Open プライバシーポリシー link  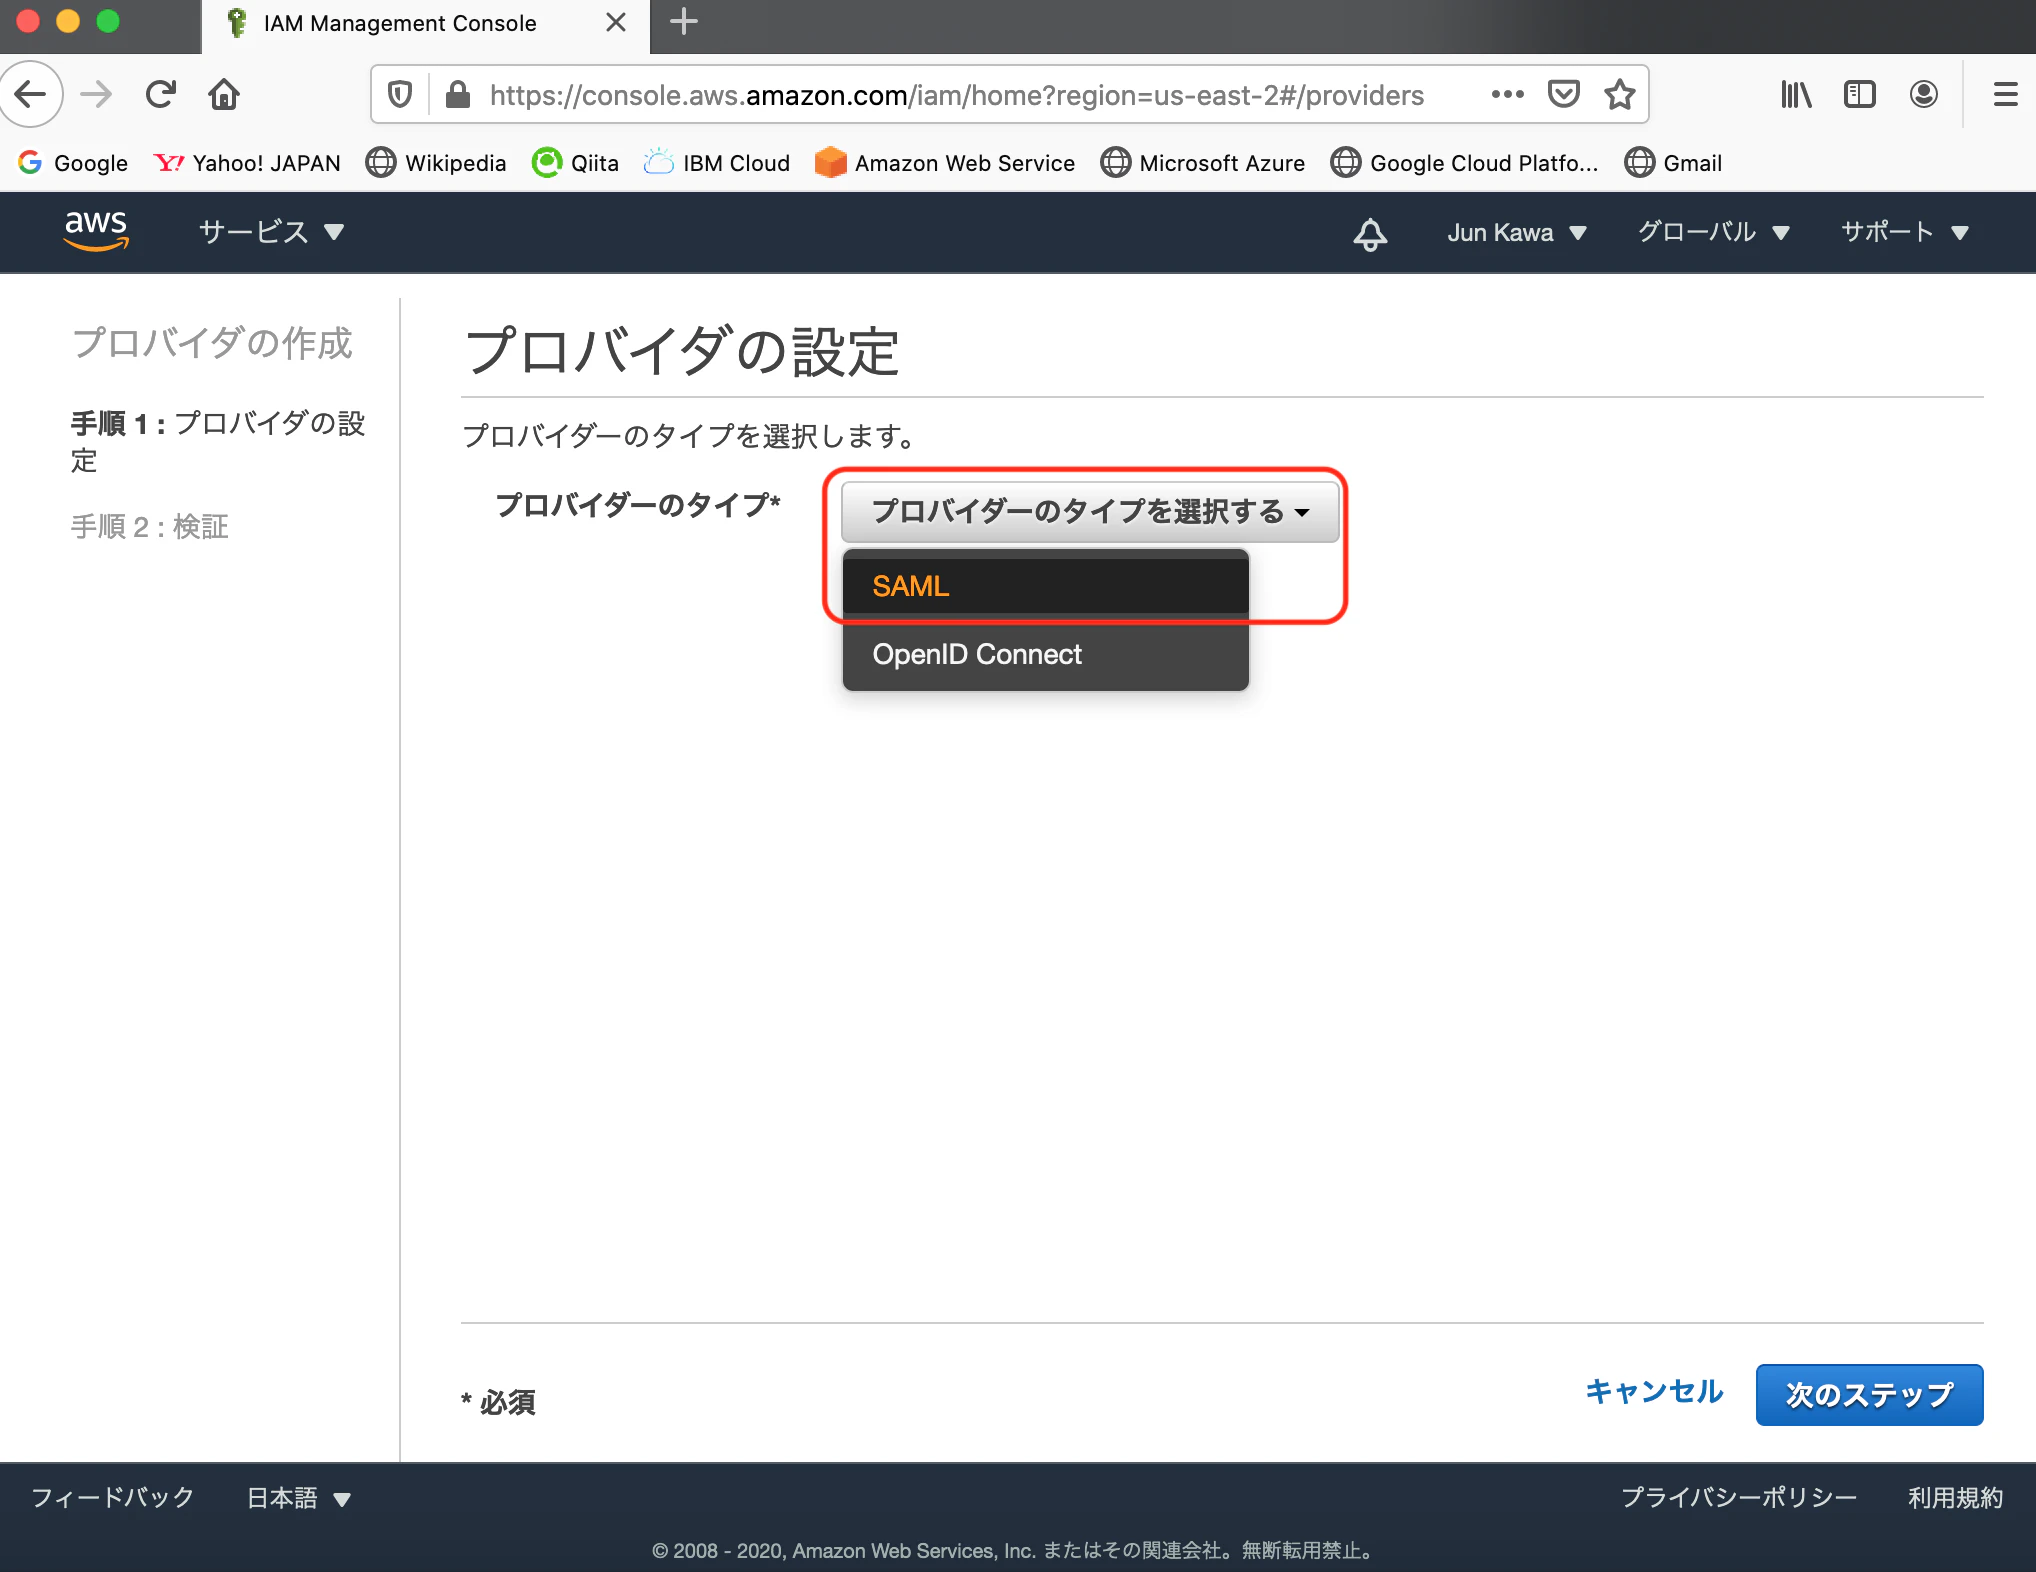click(1739, 1497)
